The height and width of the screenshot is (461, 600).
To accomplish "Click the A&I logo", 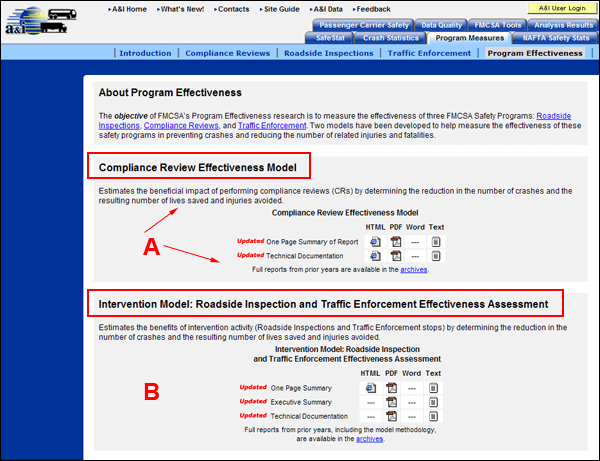I will [x=41, y=21].
